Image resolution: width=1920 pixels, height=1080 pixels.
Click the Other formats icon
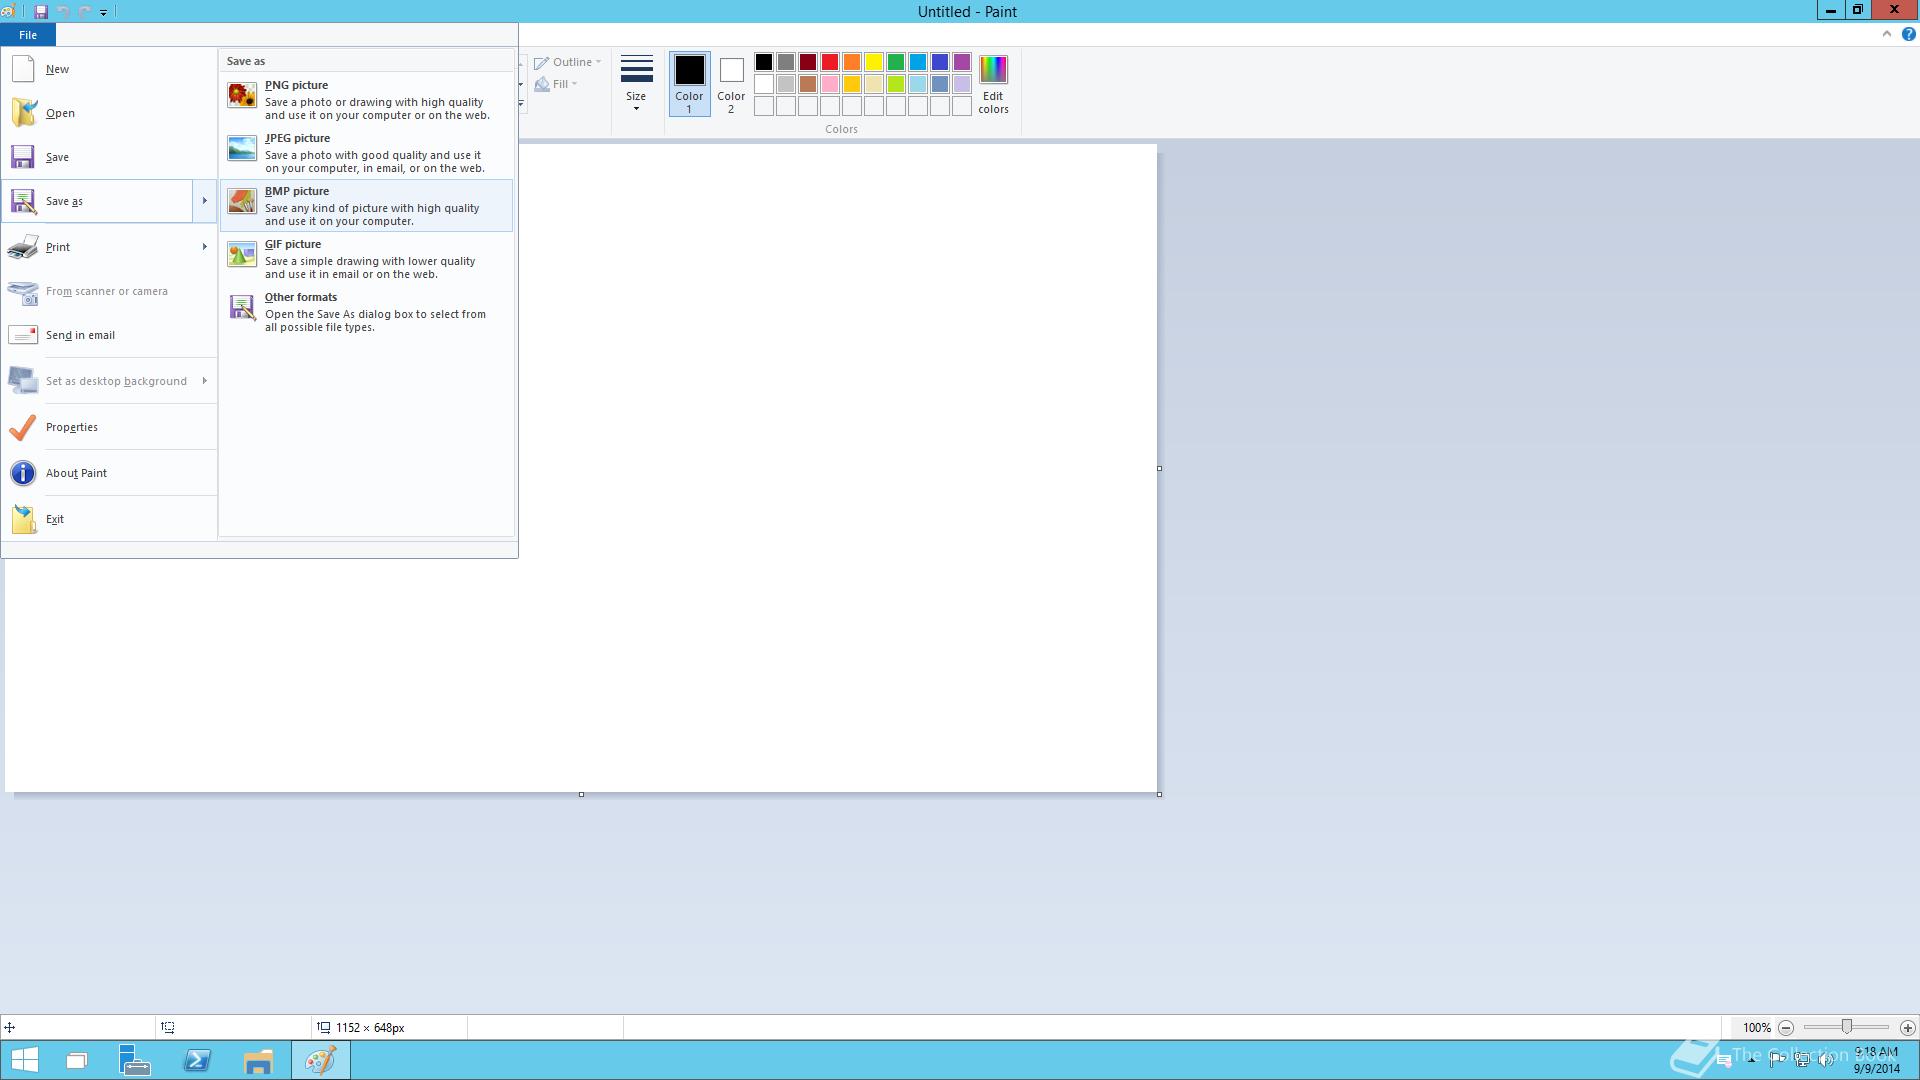click(x=242, y=307)
